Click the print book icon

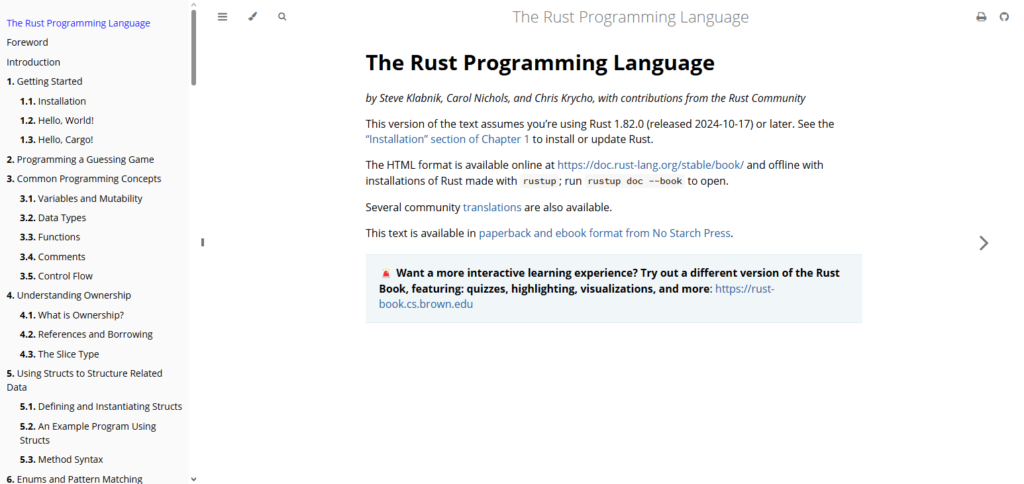click(981, 17)
